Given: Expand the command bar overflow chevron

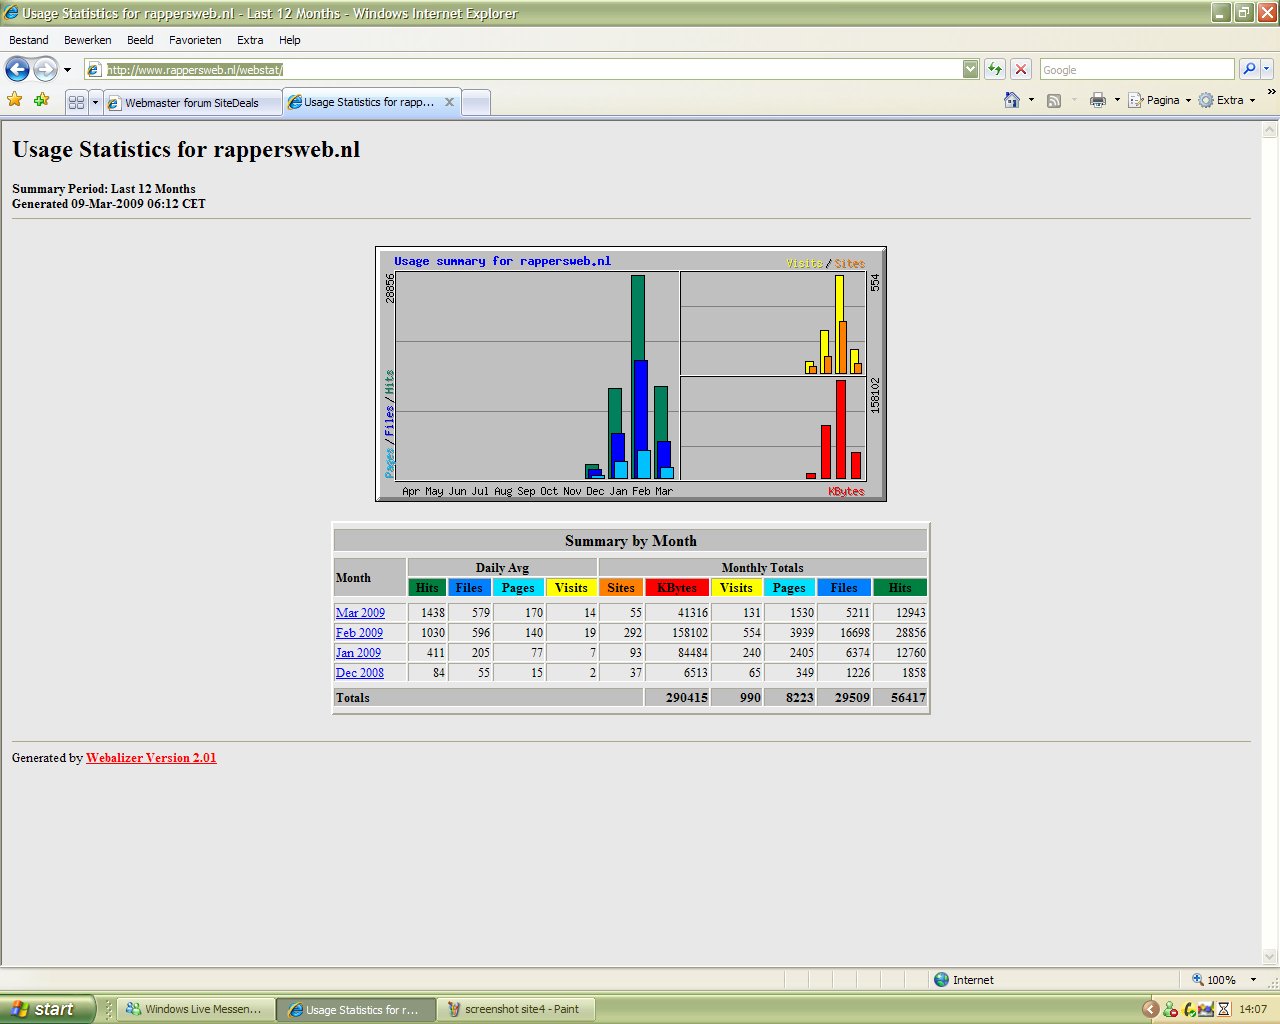Looking at the screenshot, I should tap(1271, 92).
